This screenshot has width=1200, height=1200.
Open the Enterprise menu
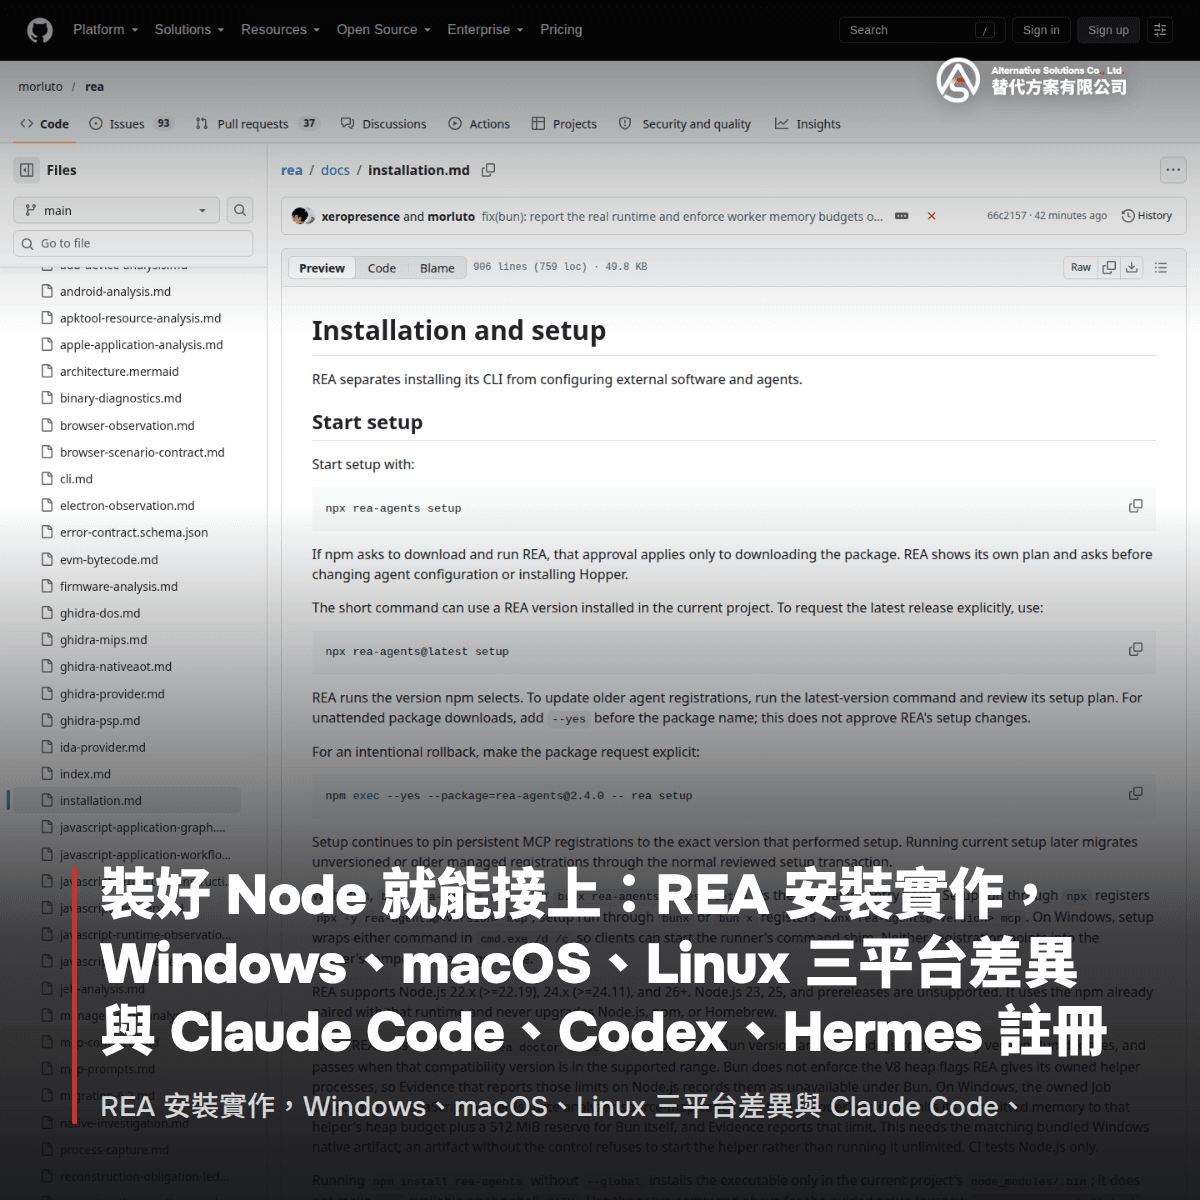[x=485, y=30]
